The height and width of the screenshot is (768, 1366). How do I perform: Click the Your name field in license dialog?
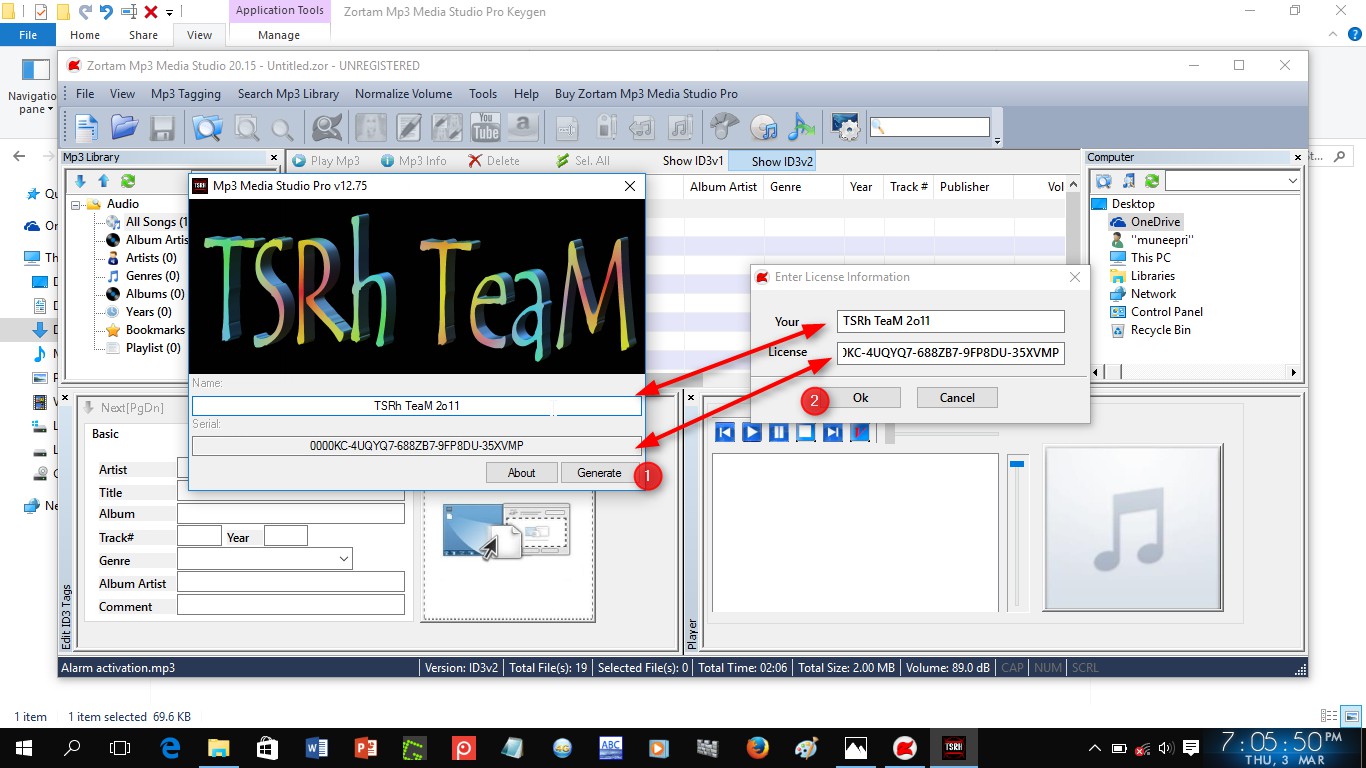click(x=951, y=322)
